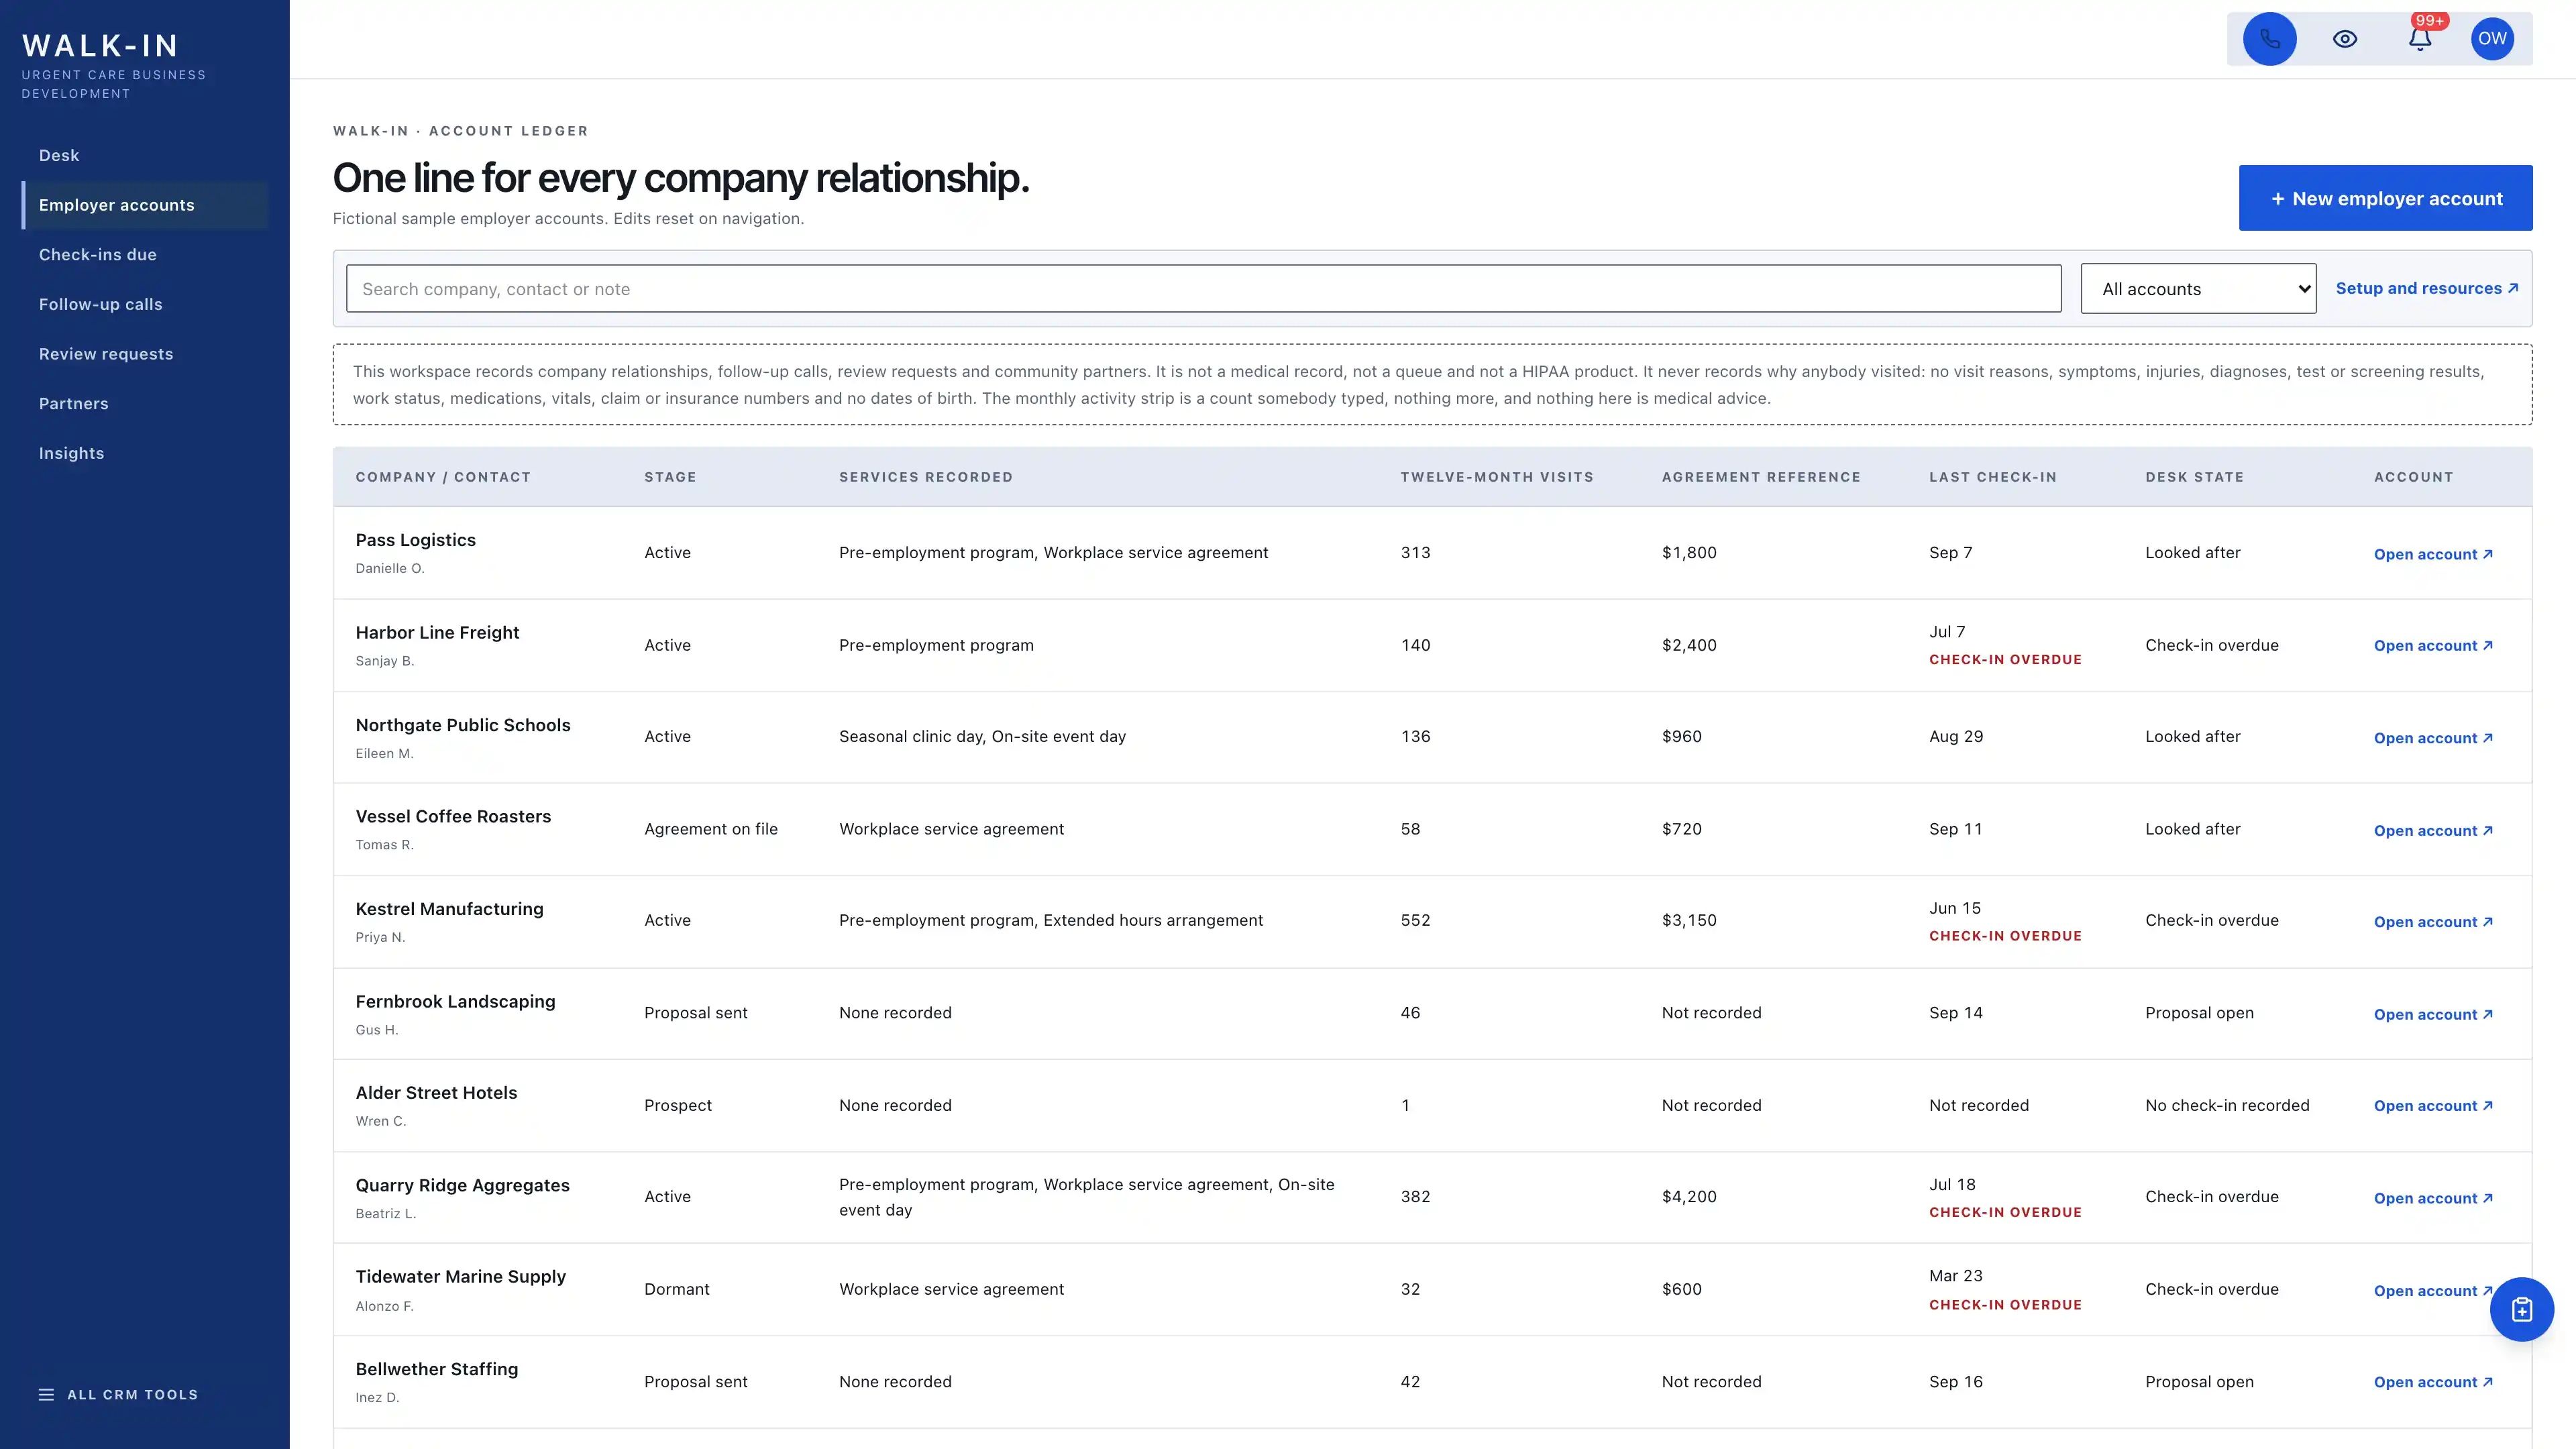Click the Last Check-In column header
The height and width of the screenshot is (1449, 2576).
(1992, 477)
